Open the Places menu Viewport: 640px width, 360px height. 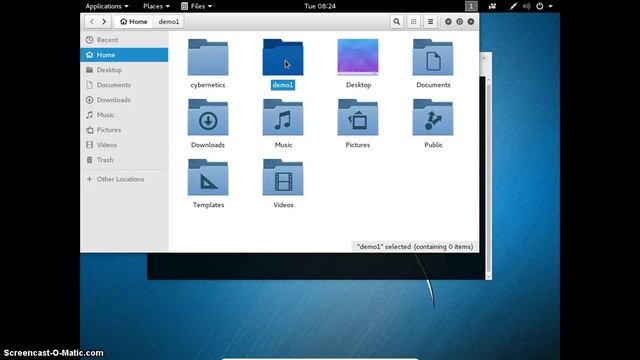(156, 6)
